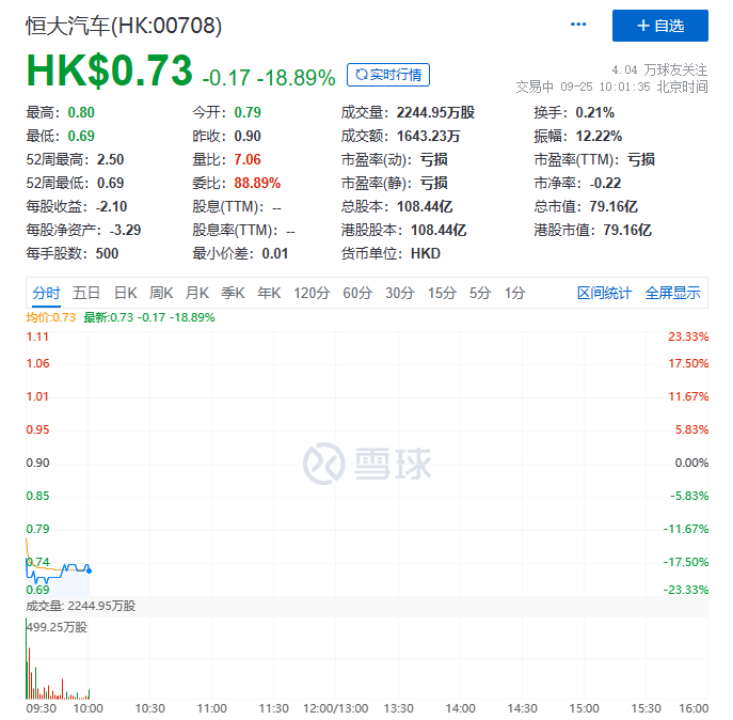Viewport: 733px width, 720px height.
Task: Click the -18.89% change beside the price
Action: [x=296, y=78]
